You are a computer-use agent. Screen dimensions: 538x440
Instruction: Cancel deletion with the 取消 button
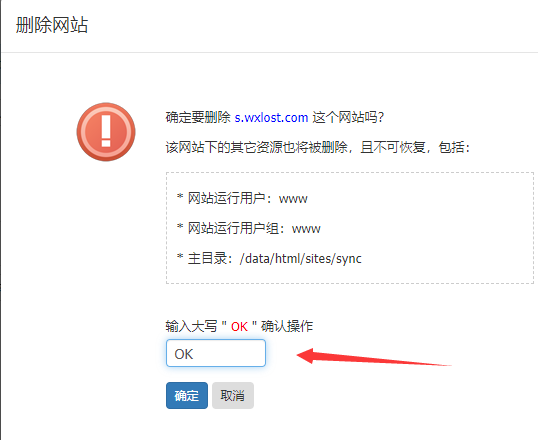coord(233,395)
